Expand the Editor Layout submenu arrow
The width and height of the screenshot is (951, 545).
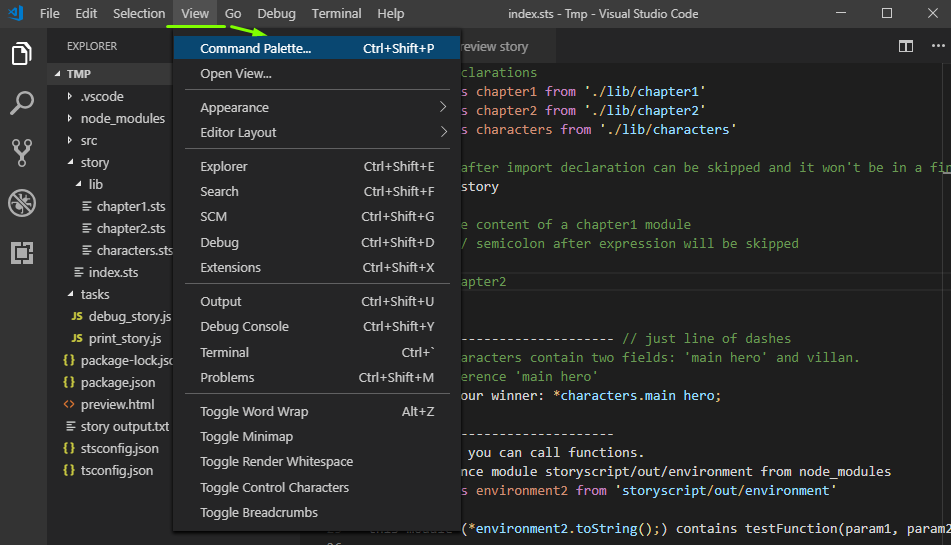click(x=443, y=132)
